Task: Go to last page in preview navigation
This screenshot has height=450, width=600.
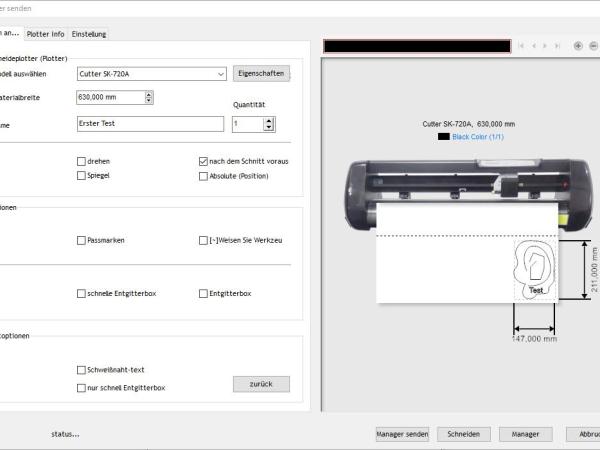Action: coord(557,46)
